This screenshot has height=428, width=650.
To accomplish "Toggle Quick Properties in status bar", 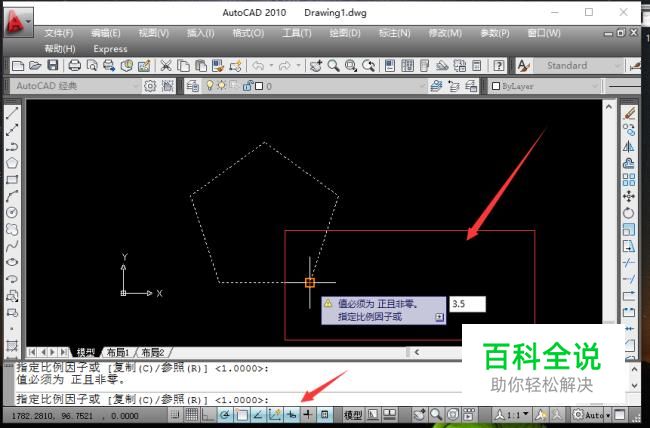I will [325, 414].
